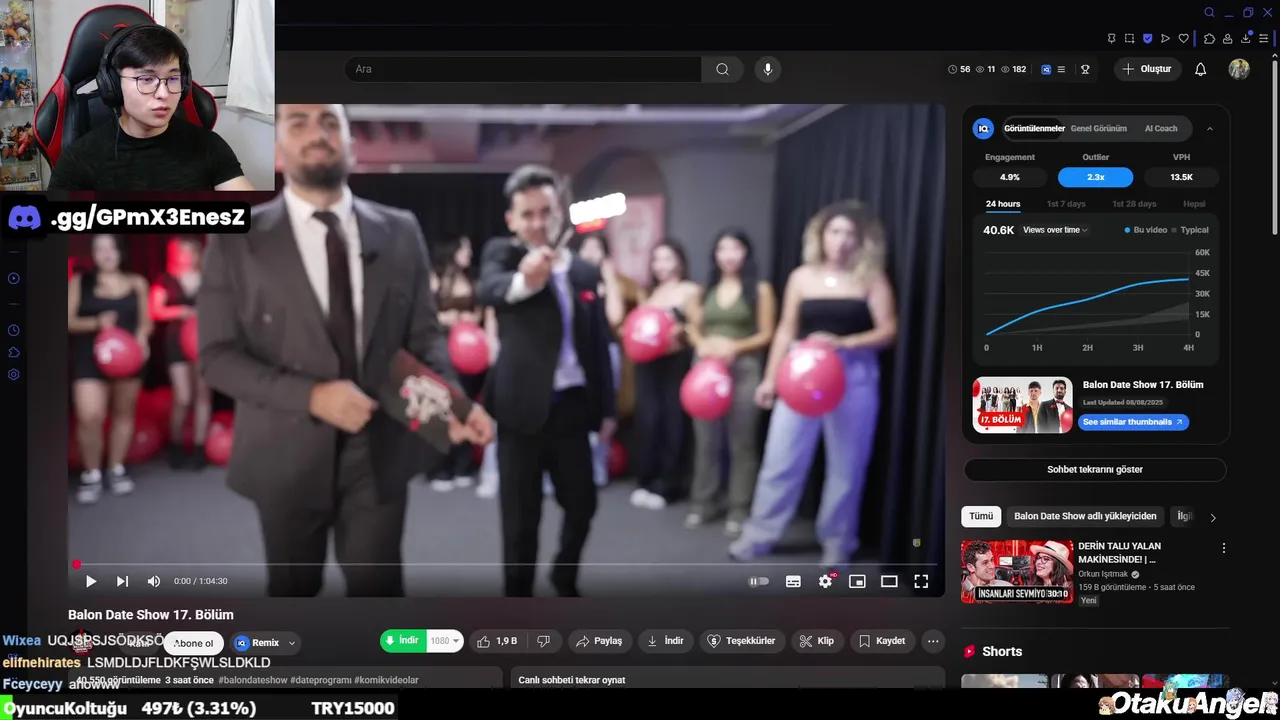Select Balon Date Show adlı yükleyiciden chip
This screenshot has width=1280, height=720.
click(x=1085, y=516)
